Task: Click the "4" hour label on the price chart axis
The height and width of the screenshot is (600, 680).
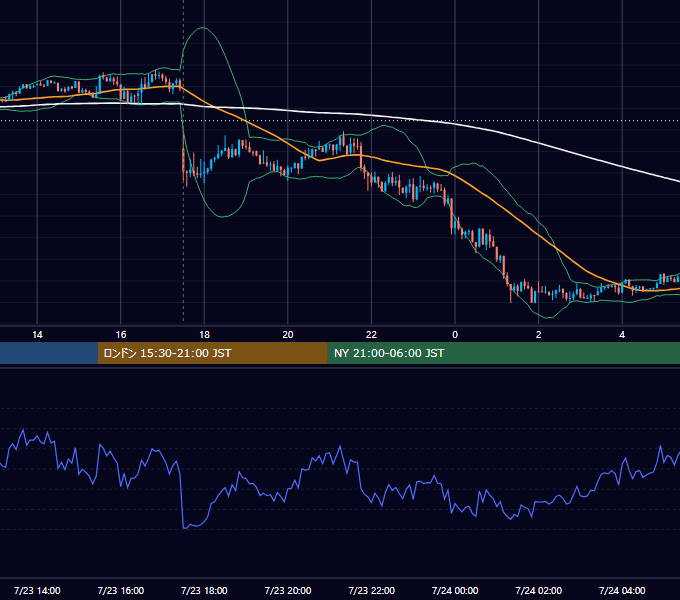Action: (622, 335)
